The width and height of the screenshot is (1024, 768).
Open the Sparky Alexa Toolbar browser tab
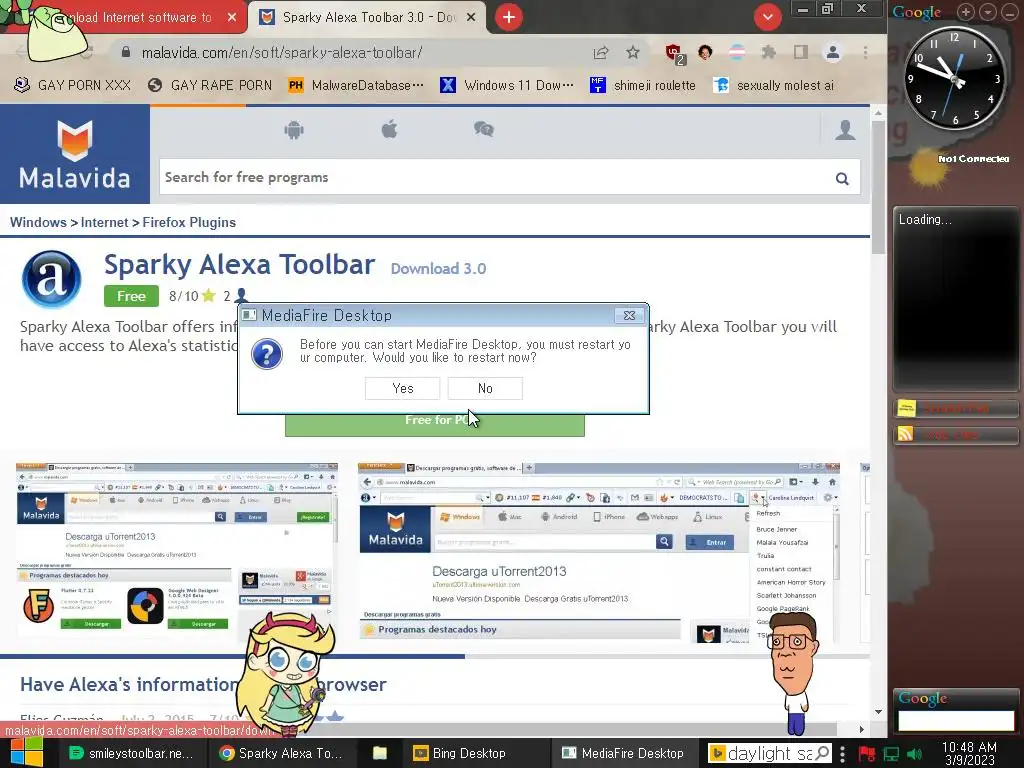coord(368,18)
